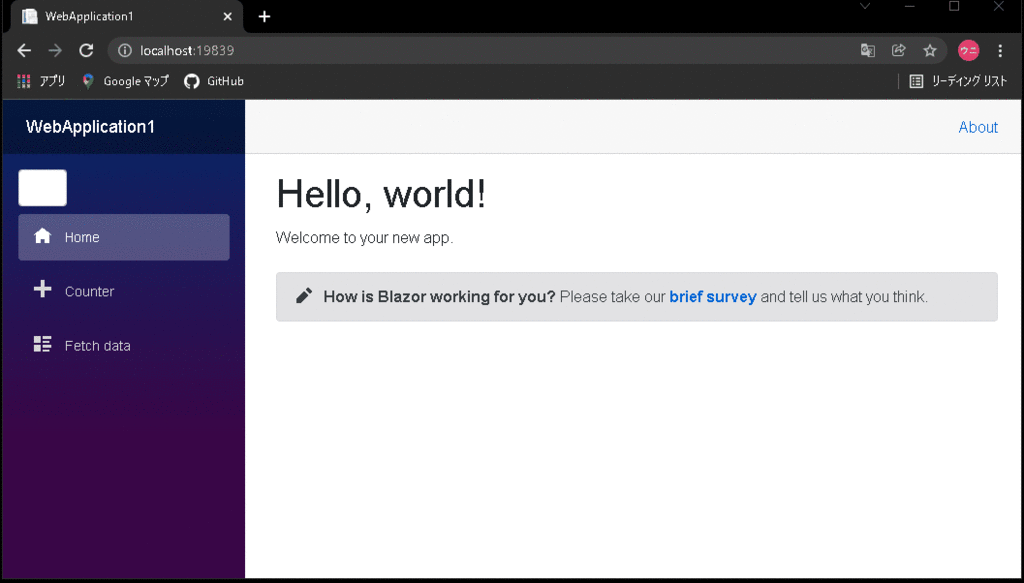Click the share icon in the toolbar
The height and width of the screenshot is (583, 1024).
tap(899, 50)
